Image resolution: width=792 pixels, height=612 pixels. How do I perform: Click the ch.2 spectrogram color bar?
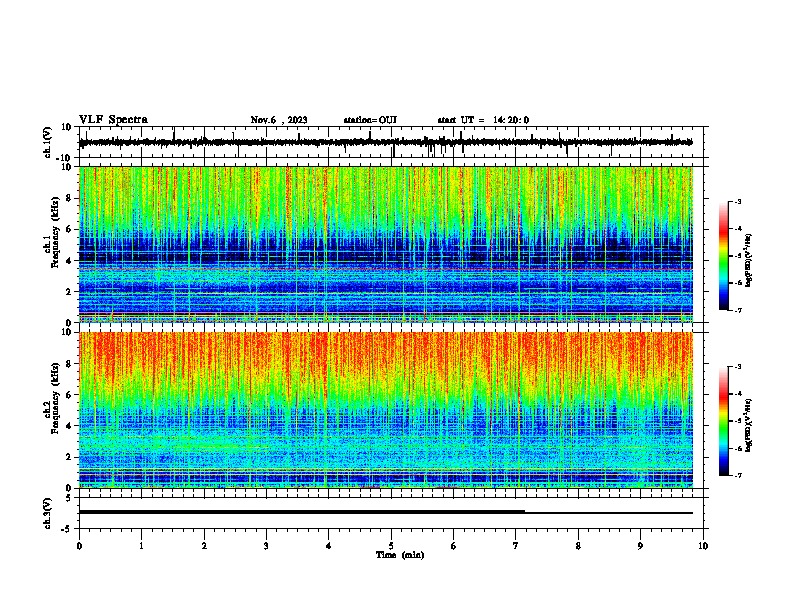[x=723, y=421]
